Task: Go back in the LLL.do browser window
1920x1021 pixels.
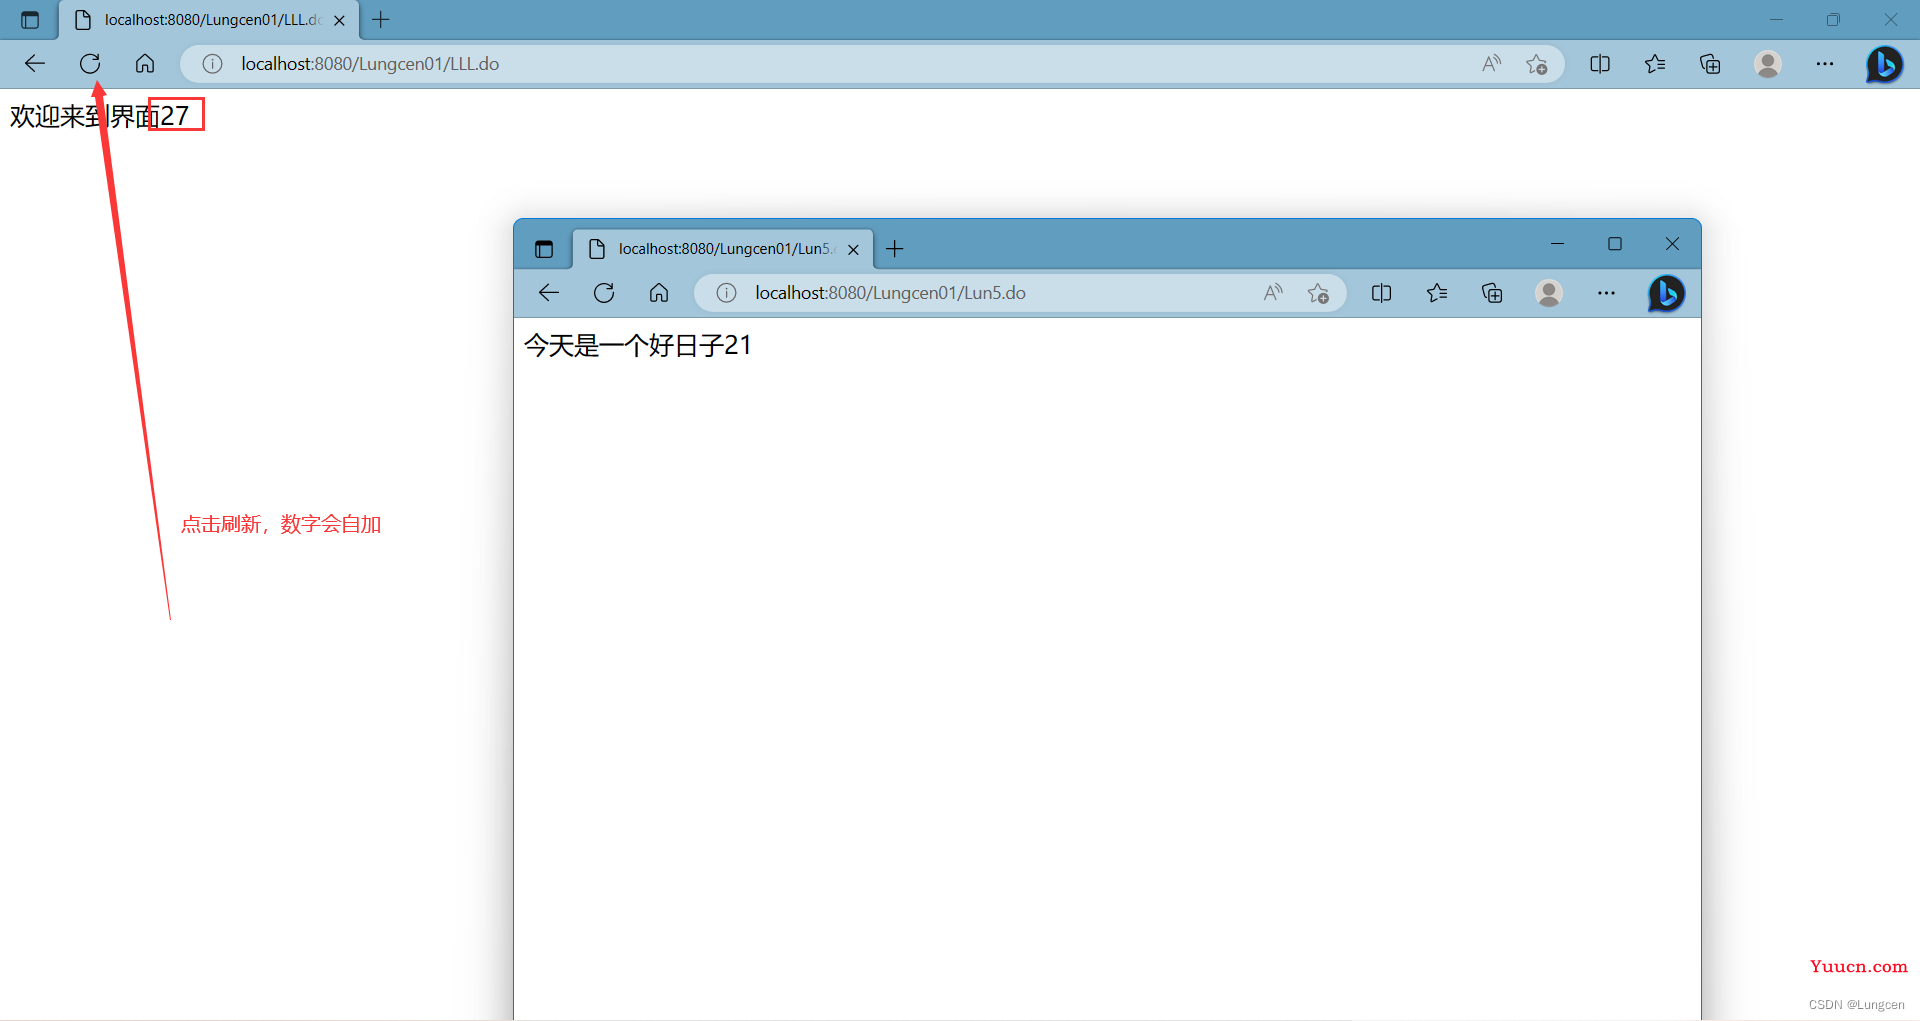Action: [x=35, y=64]
